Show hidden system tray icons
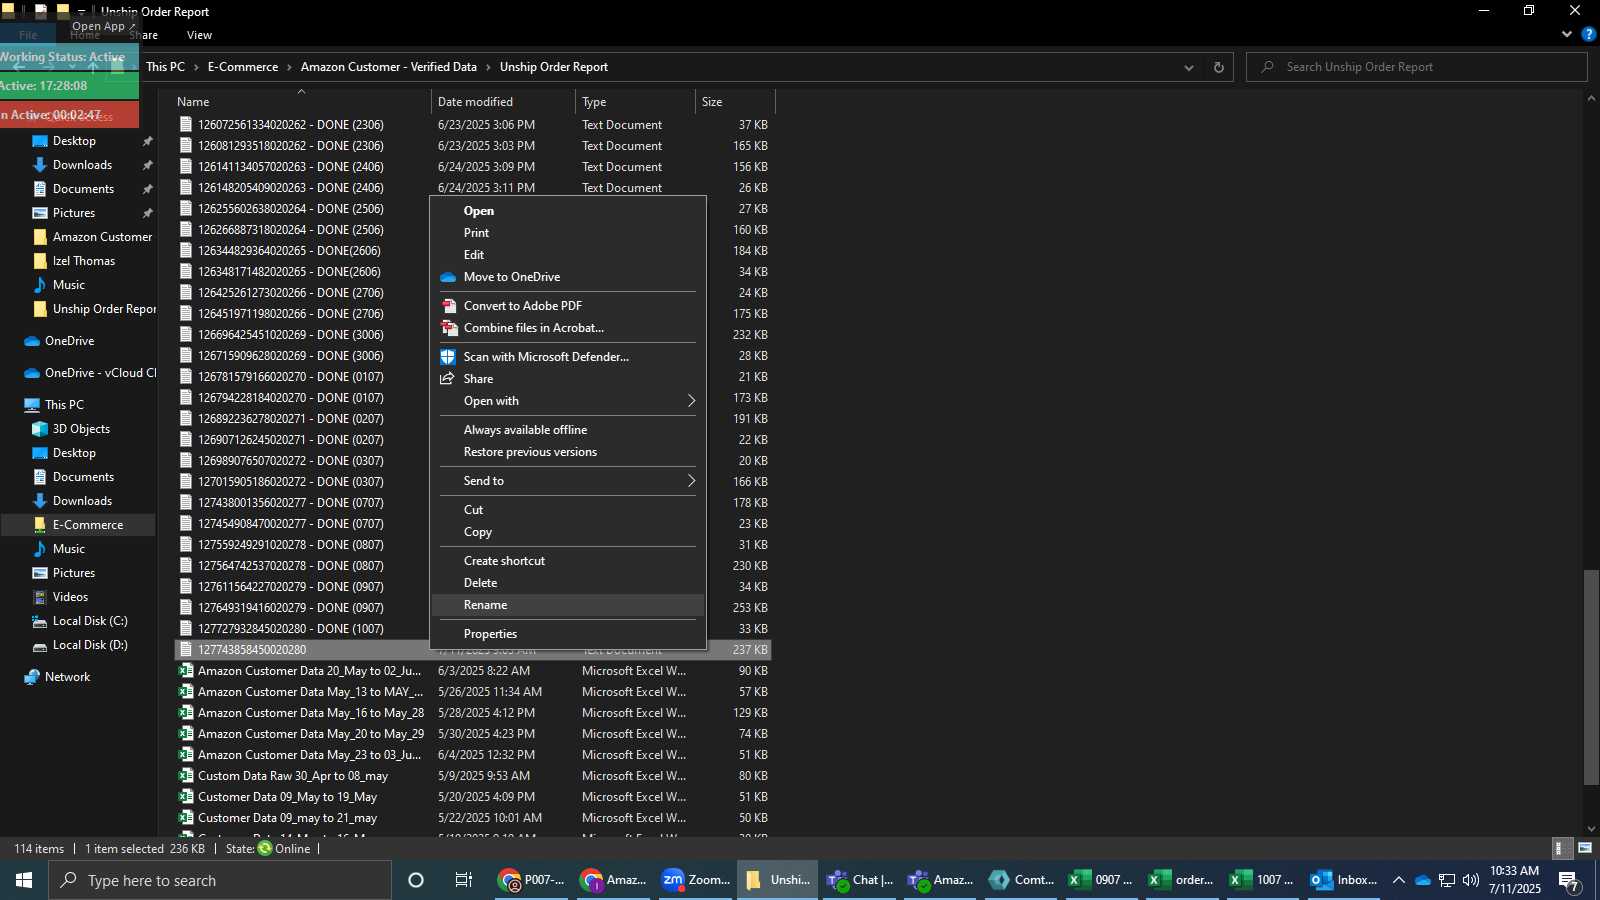The width and height of the screenshot is (1600, 900). (x=1398, y=880)
